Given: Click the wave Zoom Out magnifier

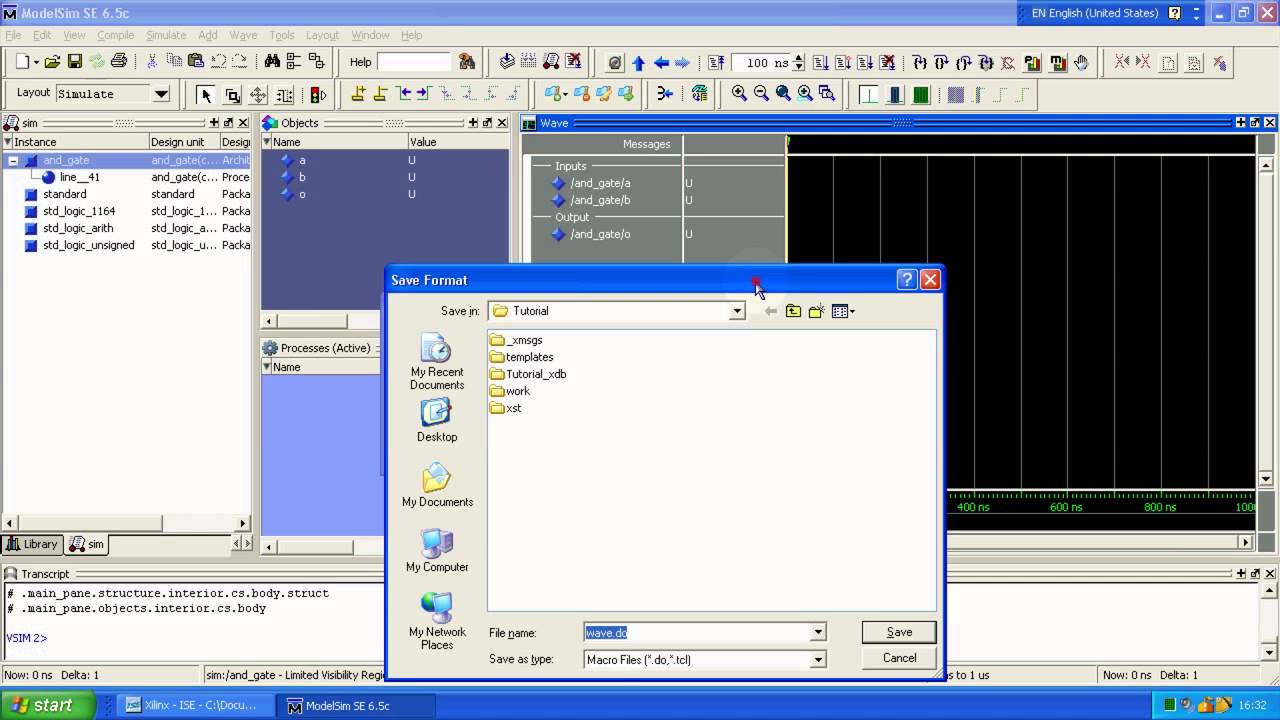Looking at the screenshot, I should pos(761,94).
